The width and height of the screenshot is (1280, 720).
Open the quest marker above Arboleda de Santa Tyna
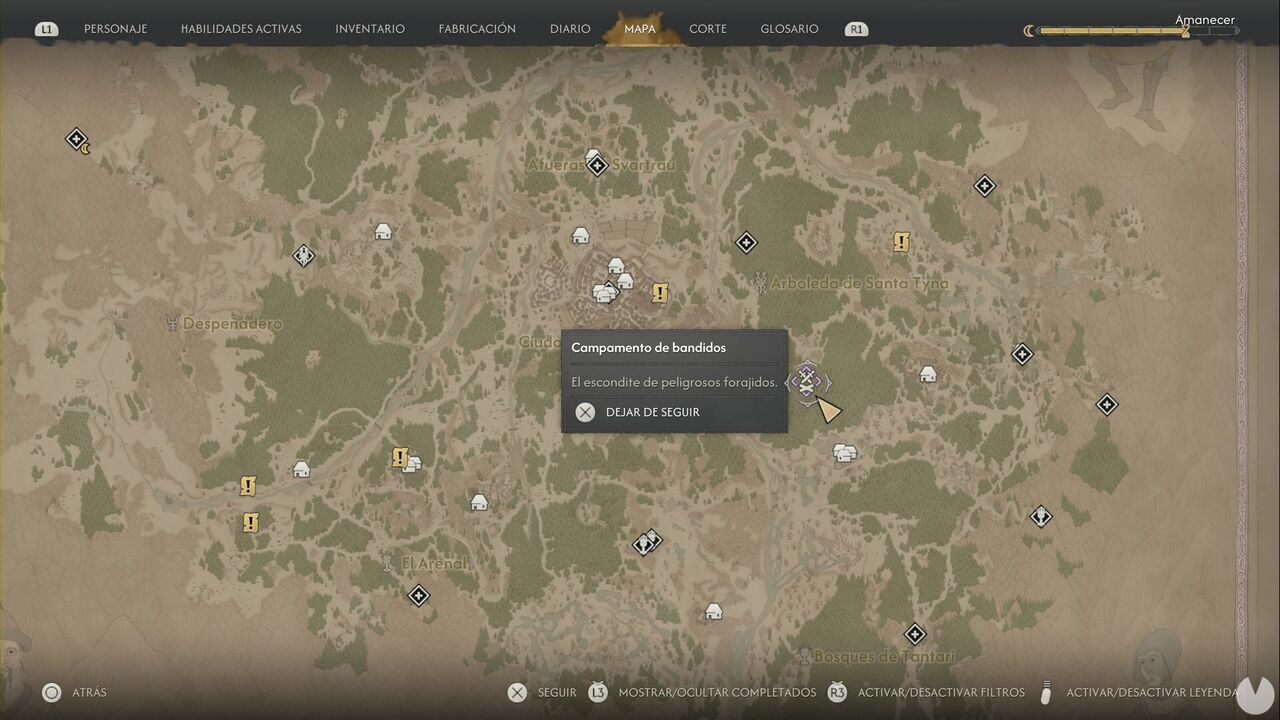(901, 242)
